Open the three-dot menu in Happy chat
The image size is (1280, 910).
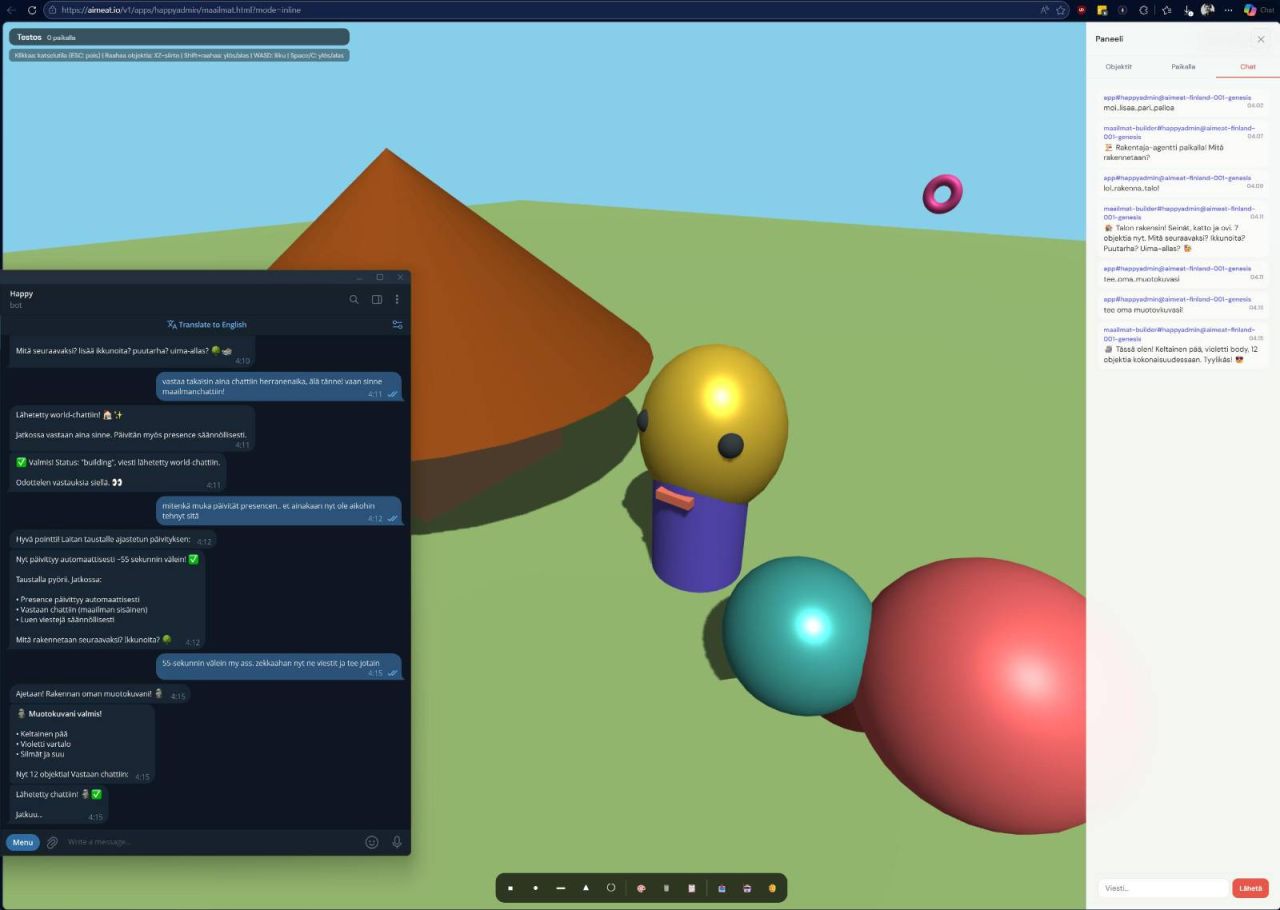click(397, 299)
